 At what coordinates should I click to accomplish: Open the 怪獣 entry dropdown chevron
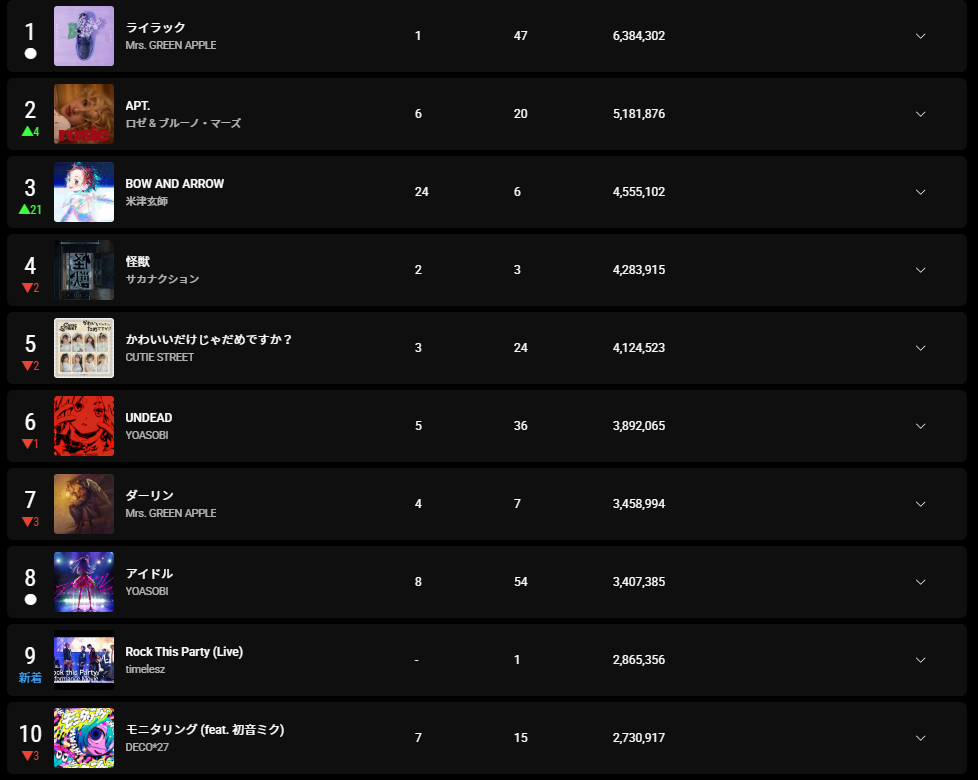tap(920, 270)
